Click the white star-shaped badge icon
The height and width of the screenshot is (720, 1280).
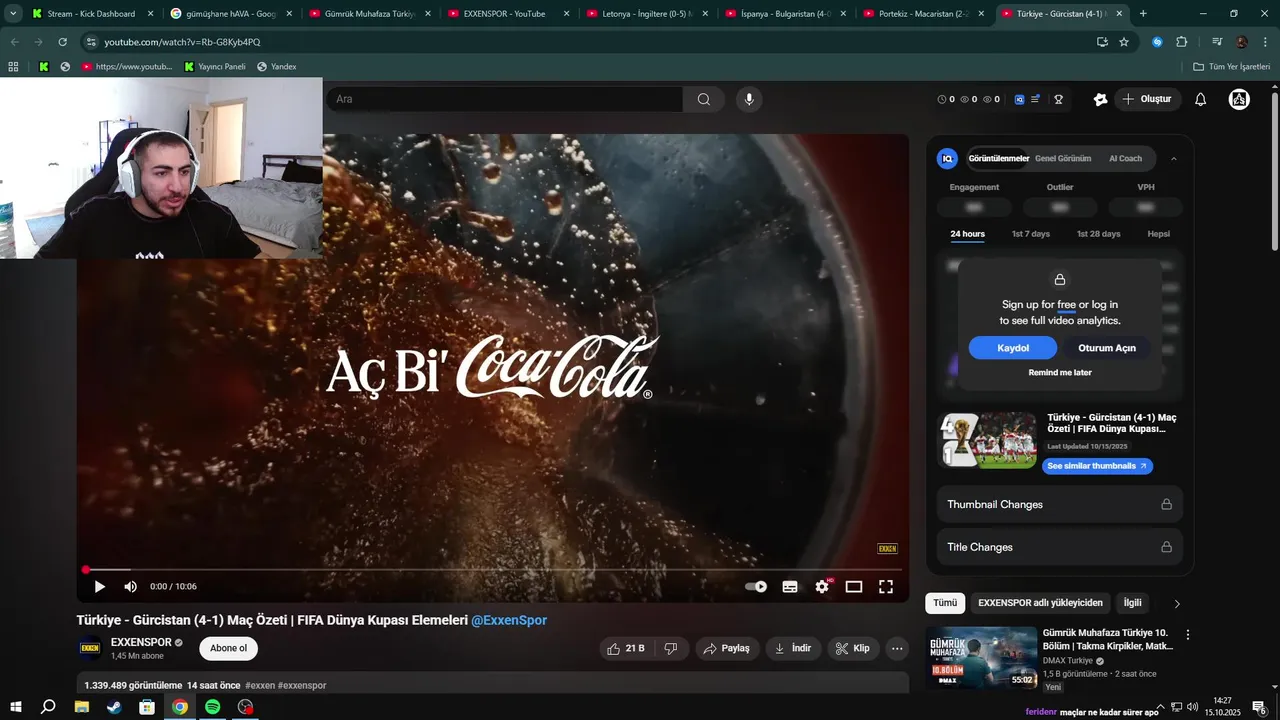[x=1101, y=99]
